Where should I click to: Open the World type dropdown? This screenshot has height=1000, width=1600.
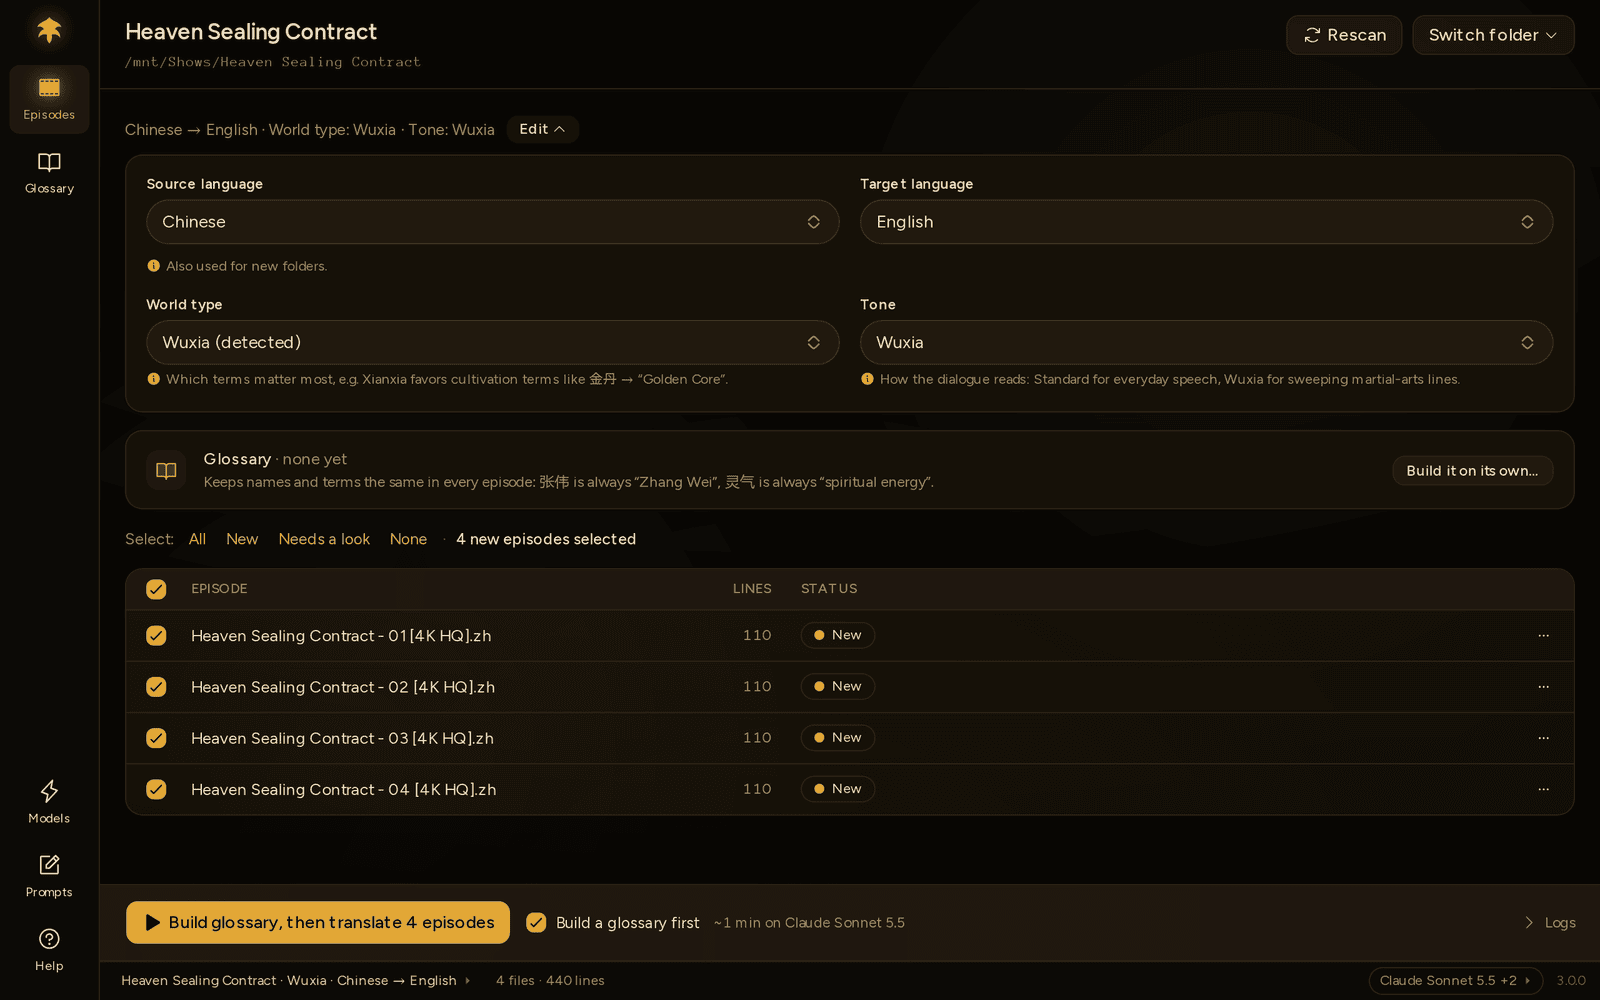click(x=492, y=342)
